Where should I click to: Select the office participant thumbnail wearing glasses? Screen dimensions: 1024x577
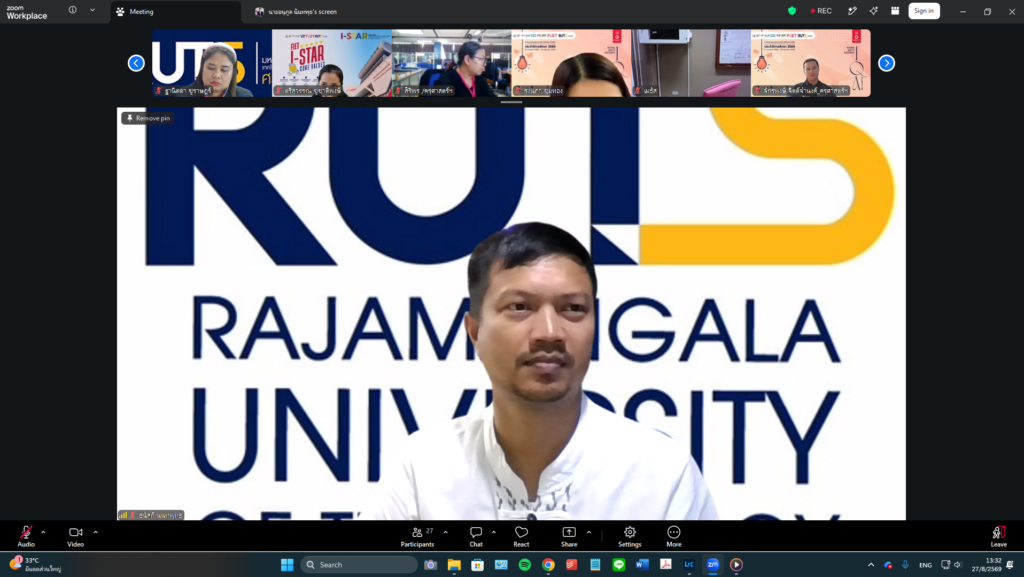[451, 63]
